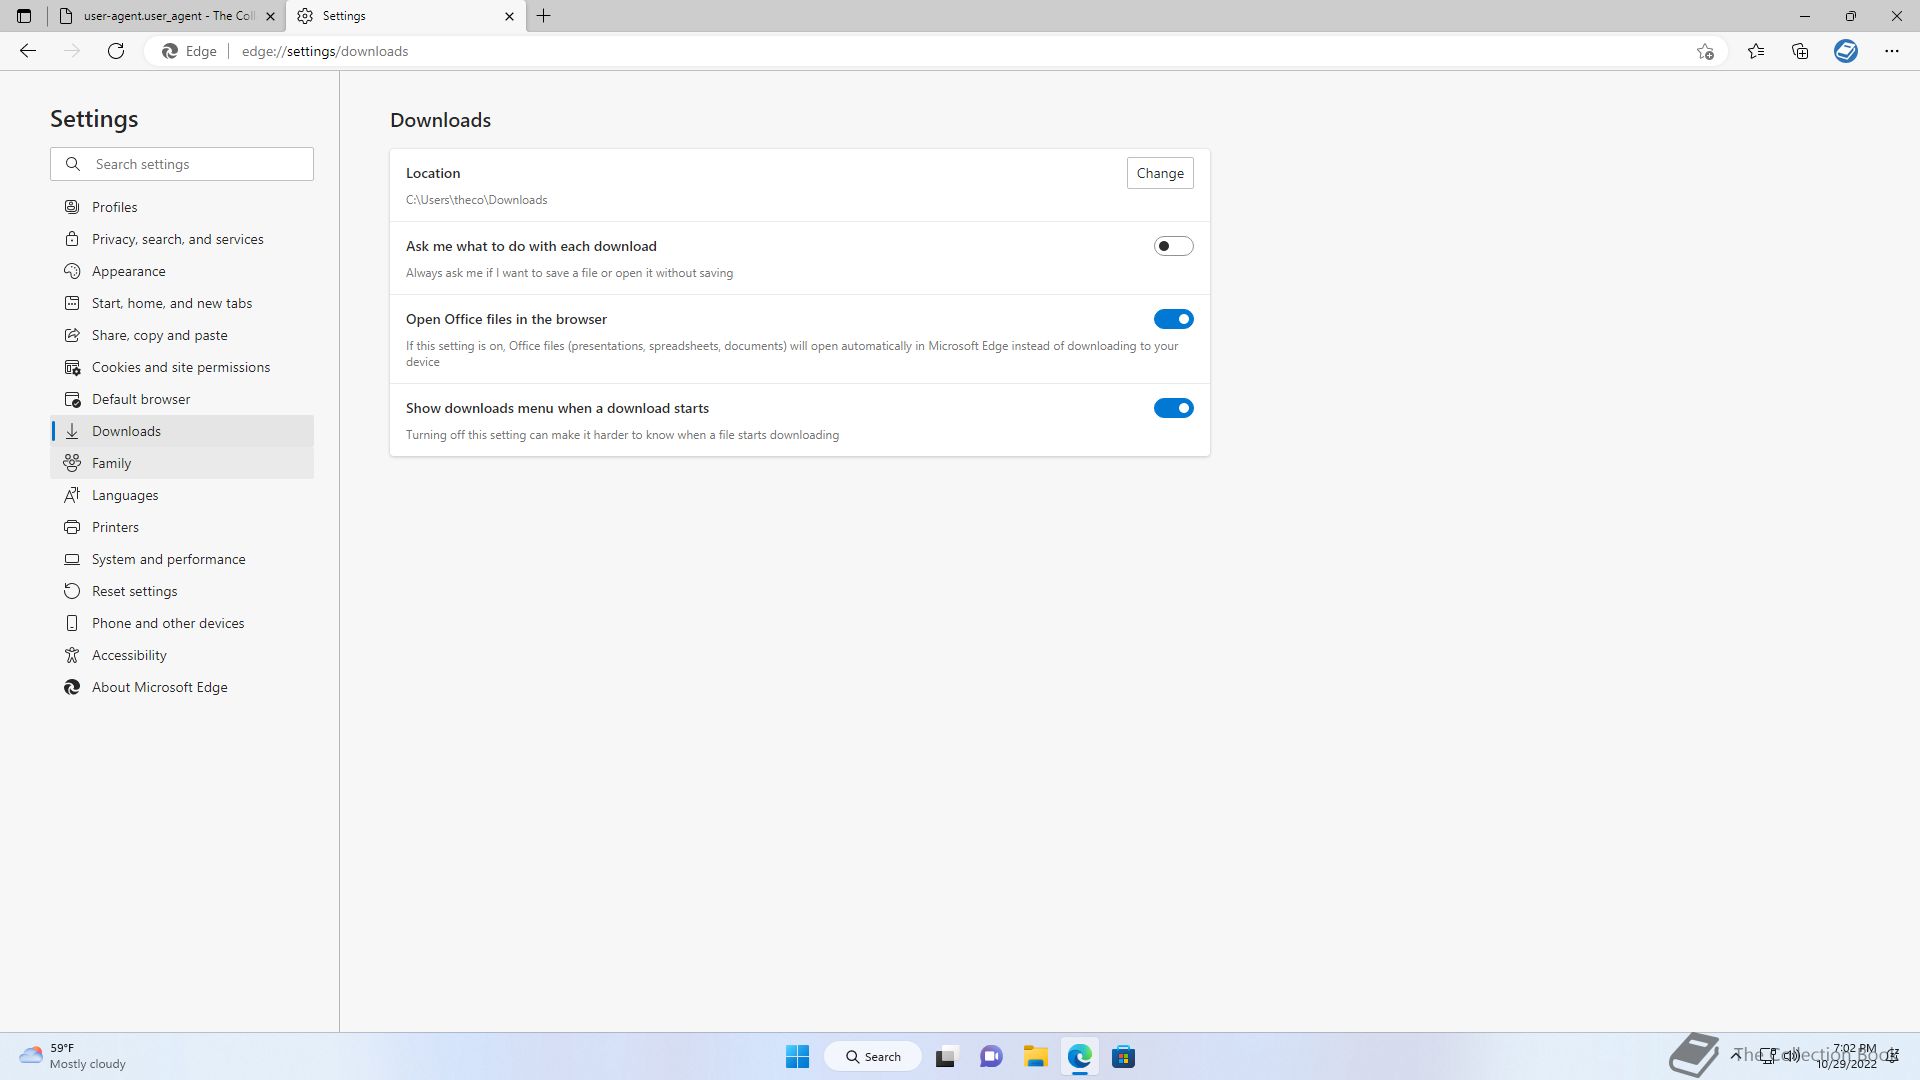Open the Microsoft Store taskbar icon

click(x=1123, y=1057)
